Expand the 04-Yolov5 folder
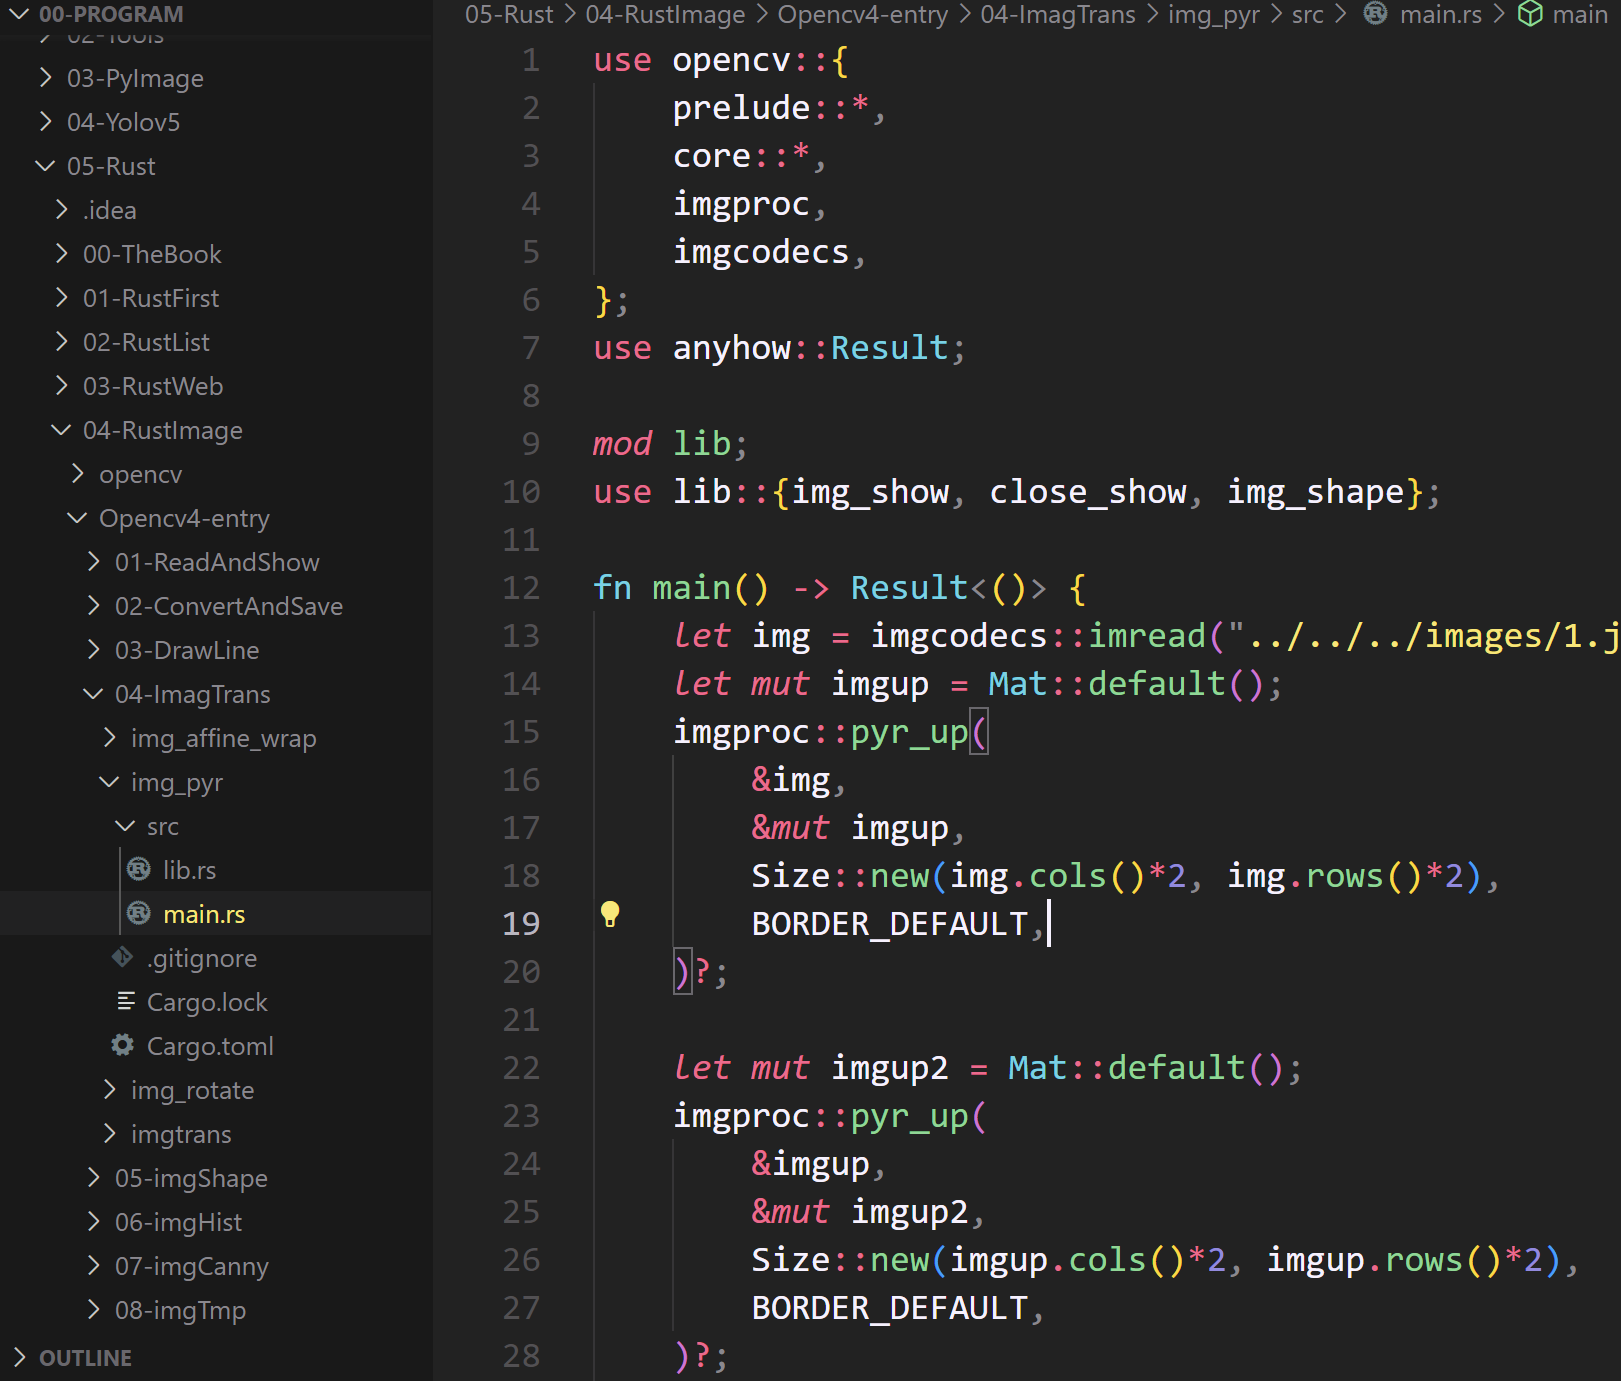Screen dimensions: 1621x1381 (x=45, y=122)
